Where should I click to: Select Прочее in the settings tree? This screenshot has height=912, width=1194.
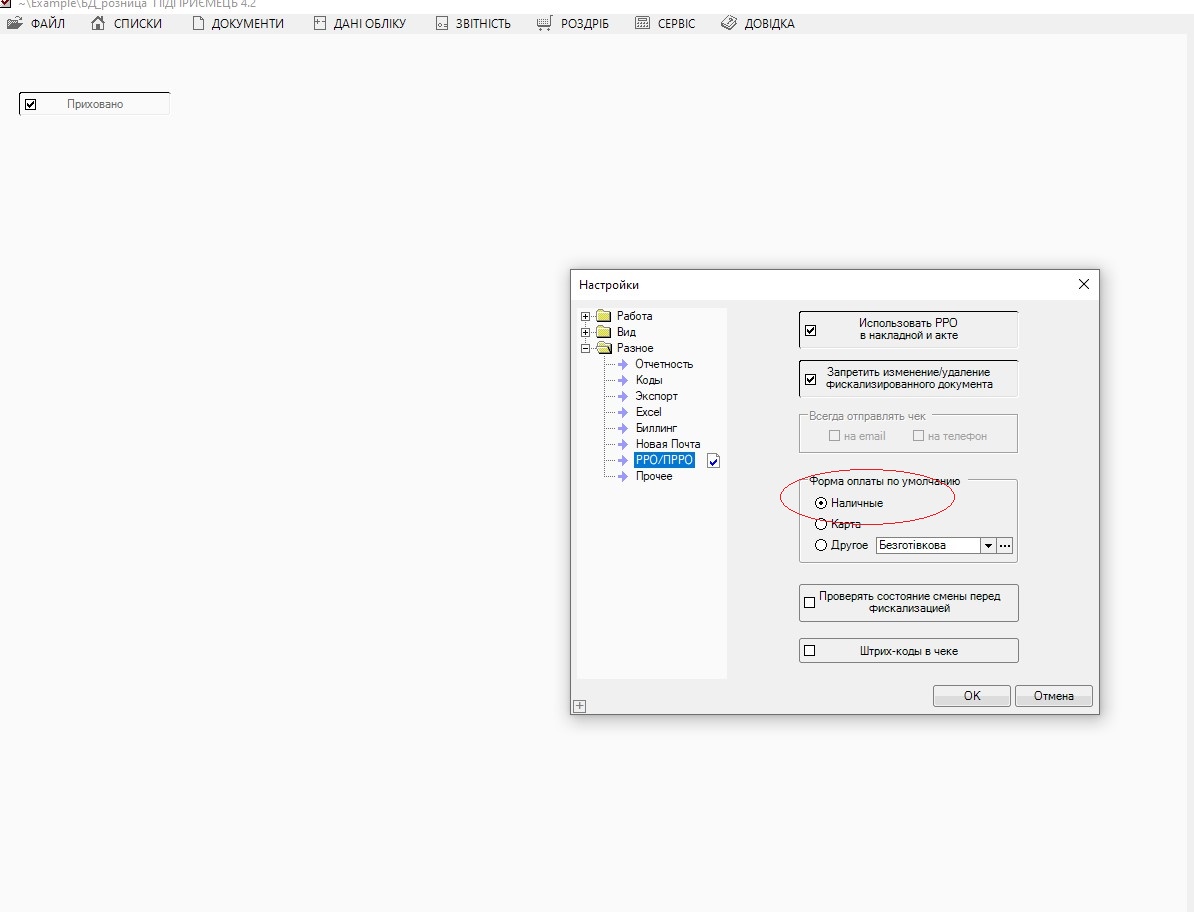click(654, 476)
